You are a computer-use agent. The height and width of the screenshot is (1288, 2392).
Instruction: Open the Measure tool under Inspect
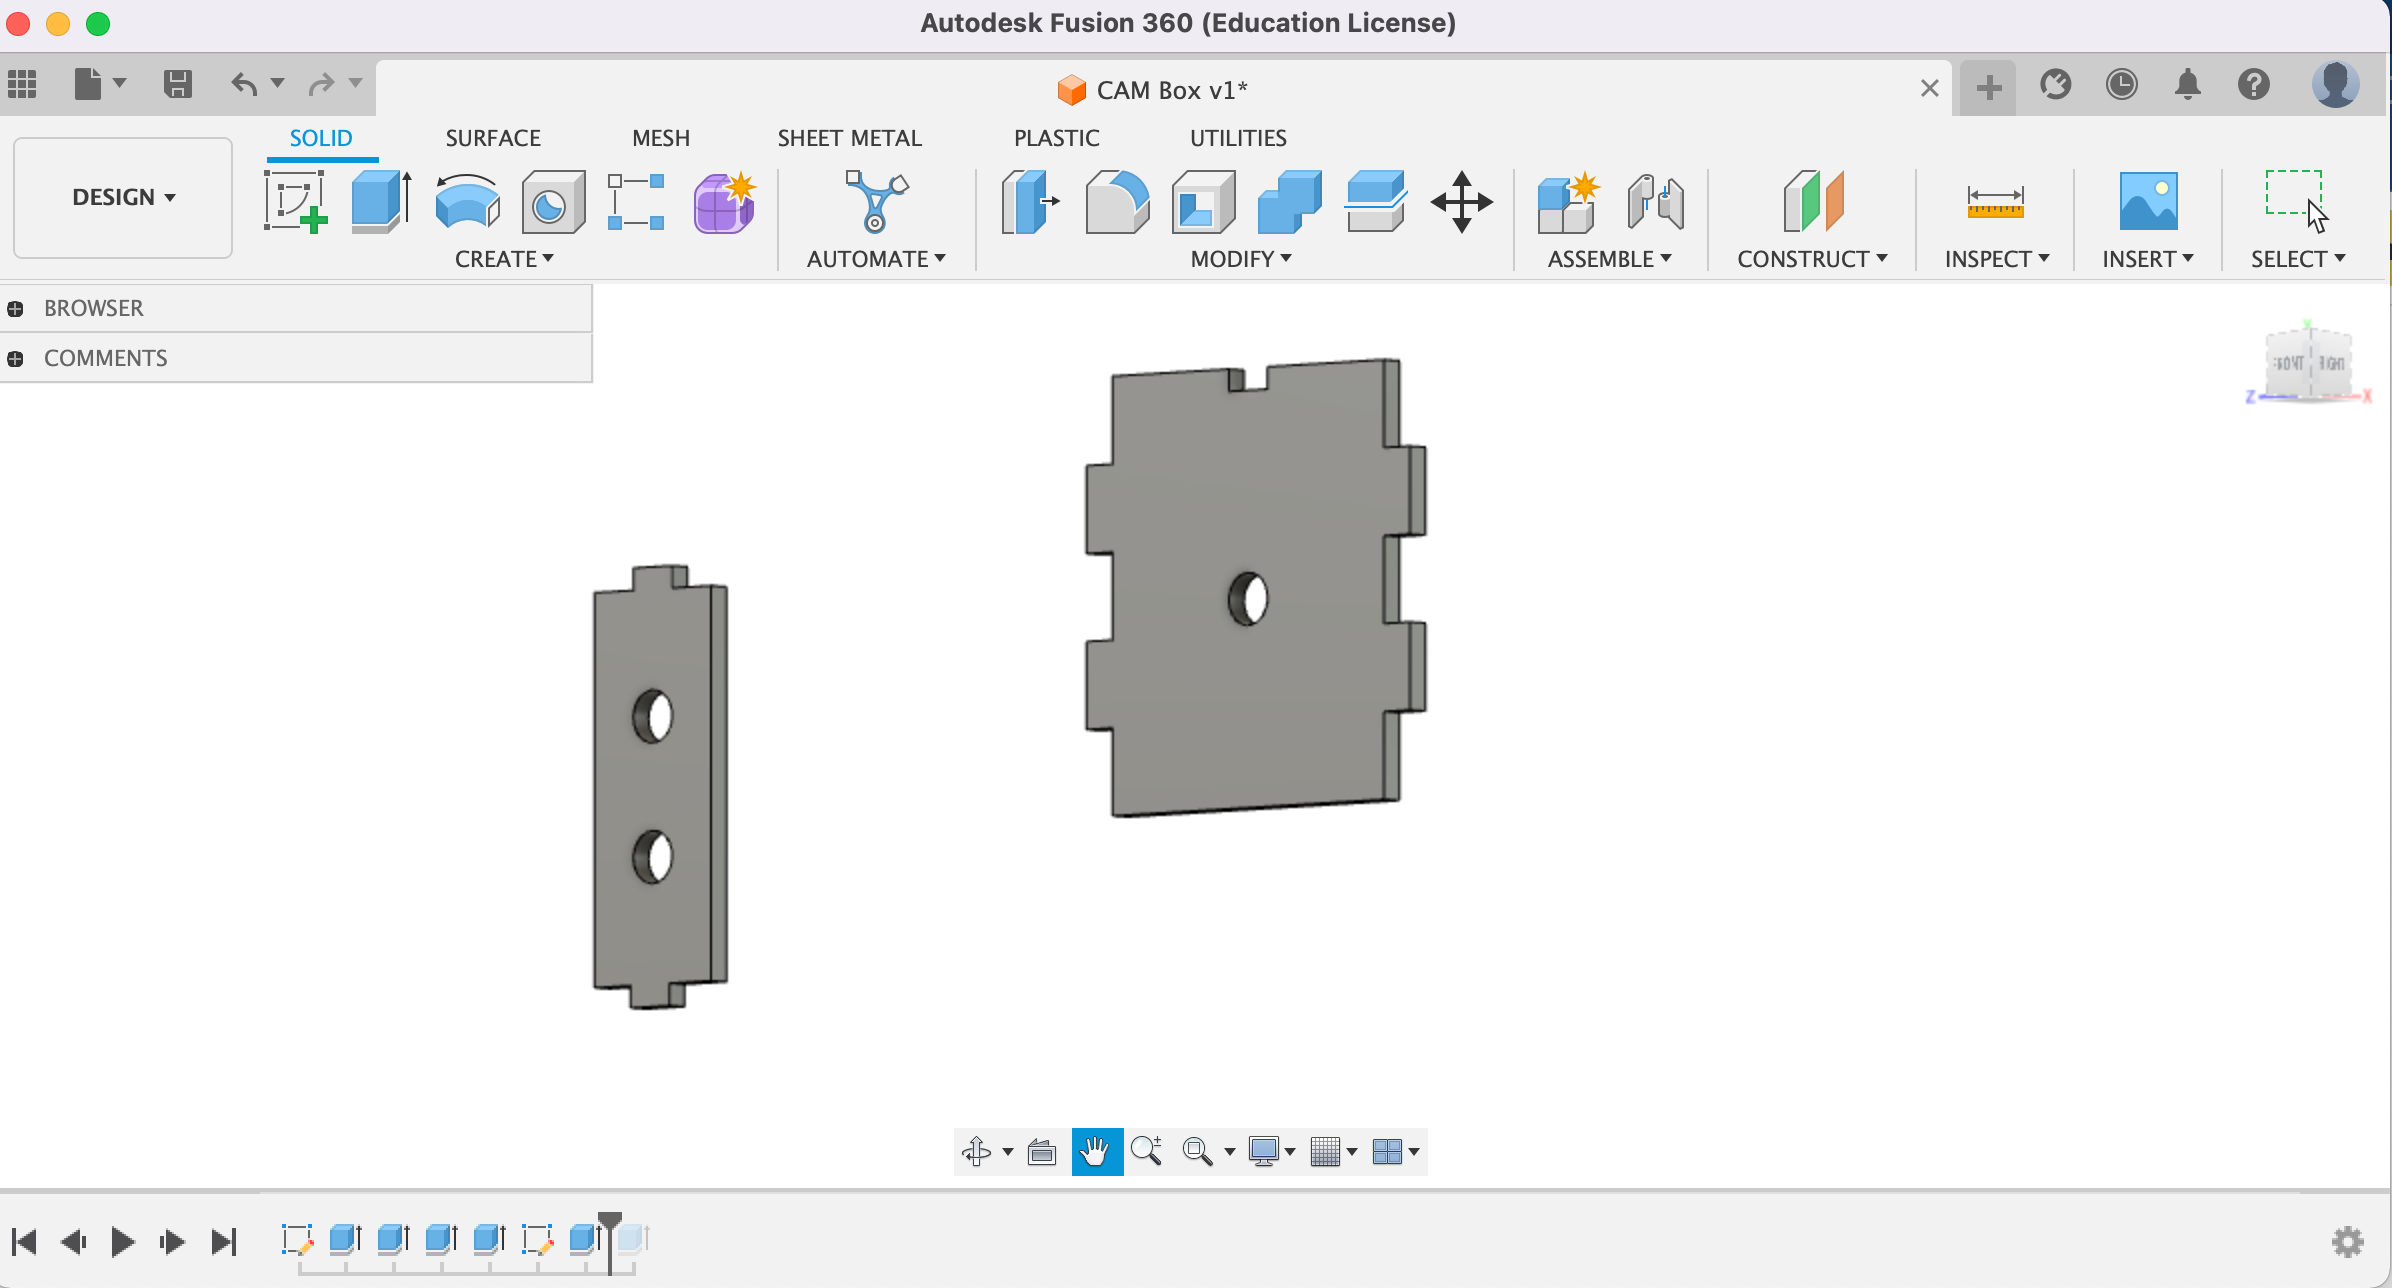point(1996,202)
